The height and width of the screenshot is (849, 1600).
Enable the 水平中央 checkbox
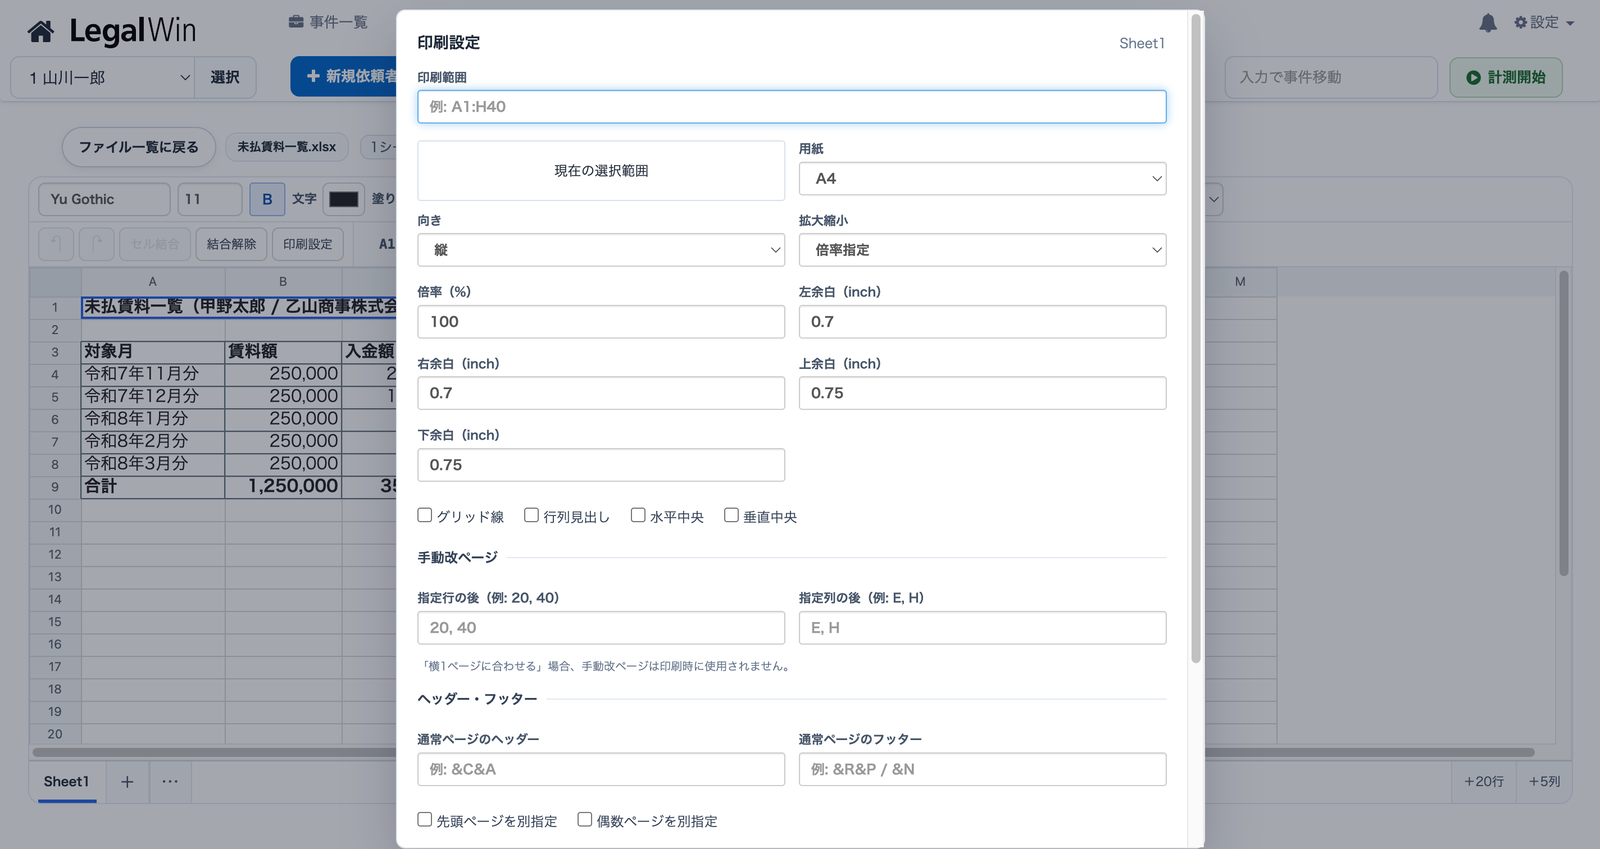pyautogui.click(x=638, y=515)
